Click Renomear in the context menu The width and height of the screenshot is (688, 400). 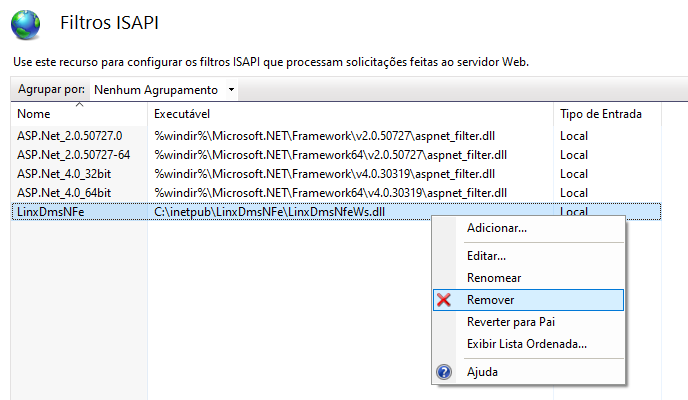494,278
